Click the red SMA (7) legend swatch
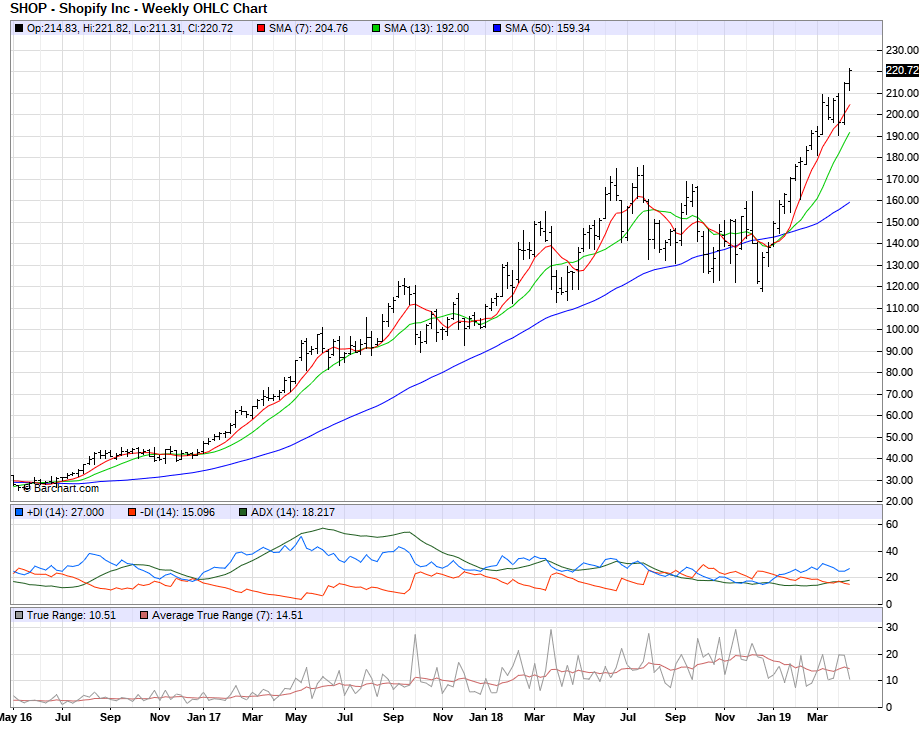924x748 pixels. click(x=261, y=28)
